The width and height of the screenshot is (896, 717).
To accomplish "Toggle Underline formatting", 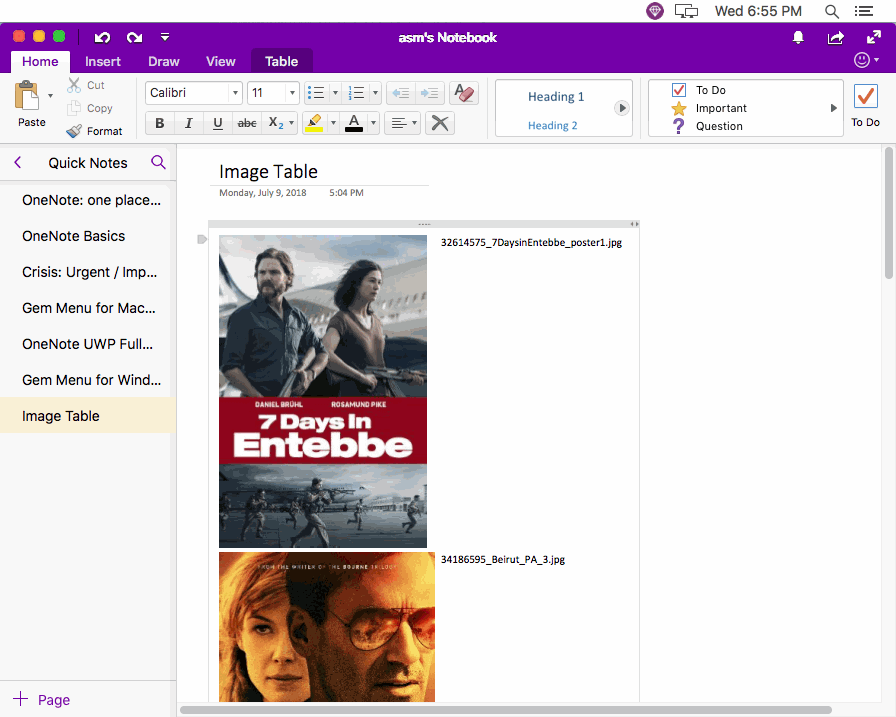I will pos(218,123).
